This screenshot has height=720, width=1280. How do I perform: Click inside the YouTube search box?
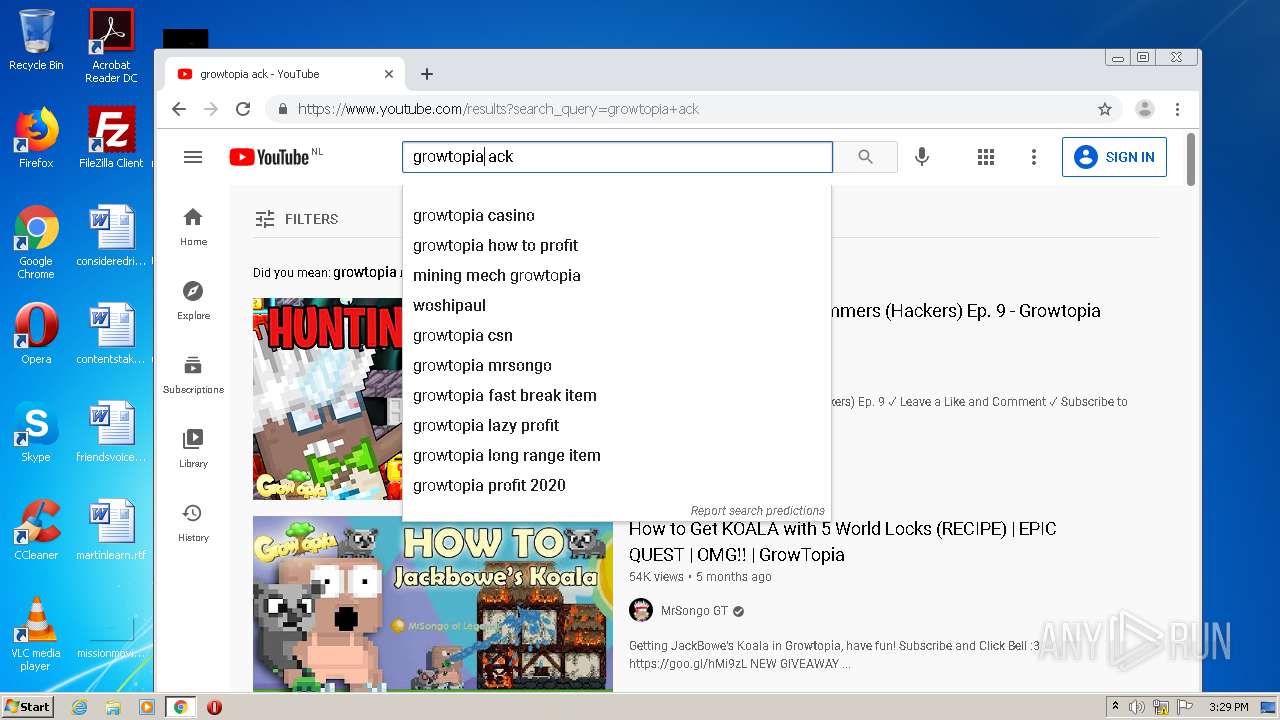(x=617, y=157)
